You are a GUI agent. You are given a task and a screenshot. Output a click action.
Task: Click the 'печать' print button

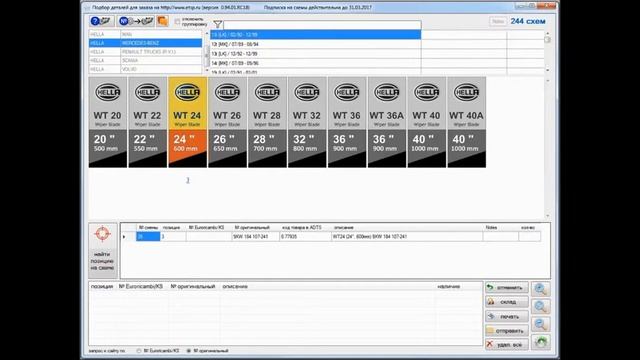(x=507, y=316)
